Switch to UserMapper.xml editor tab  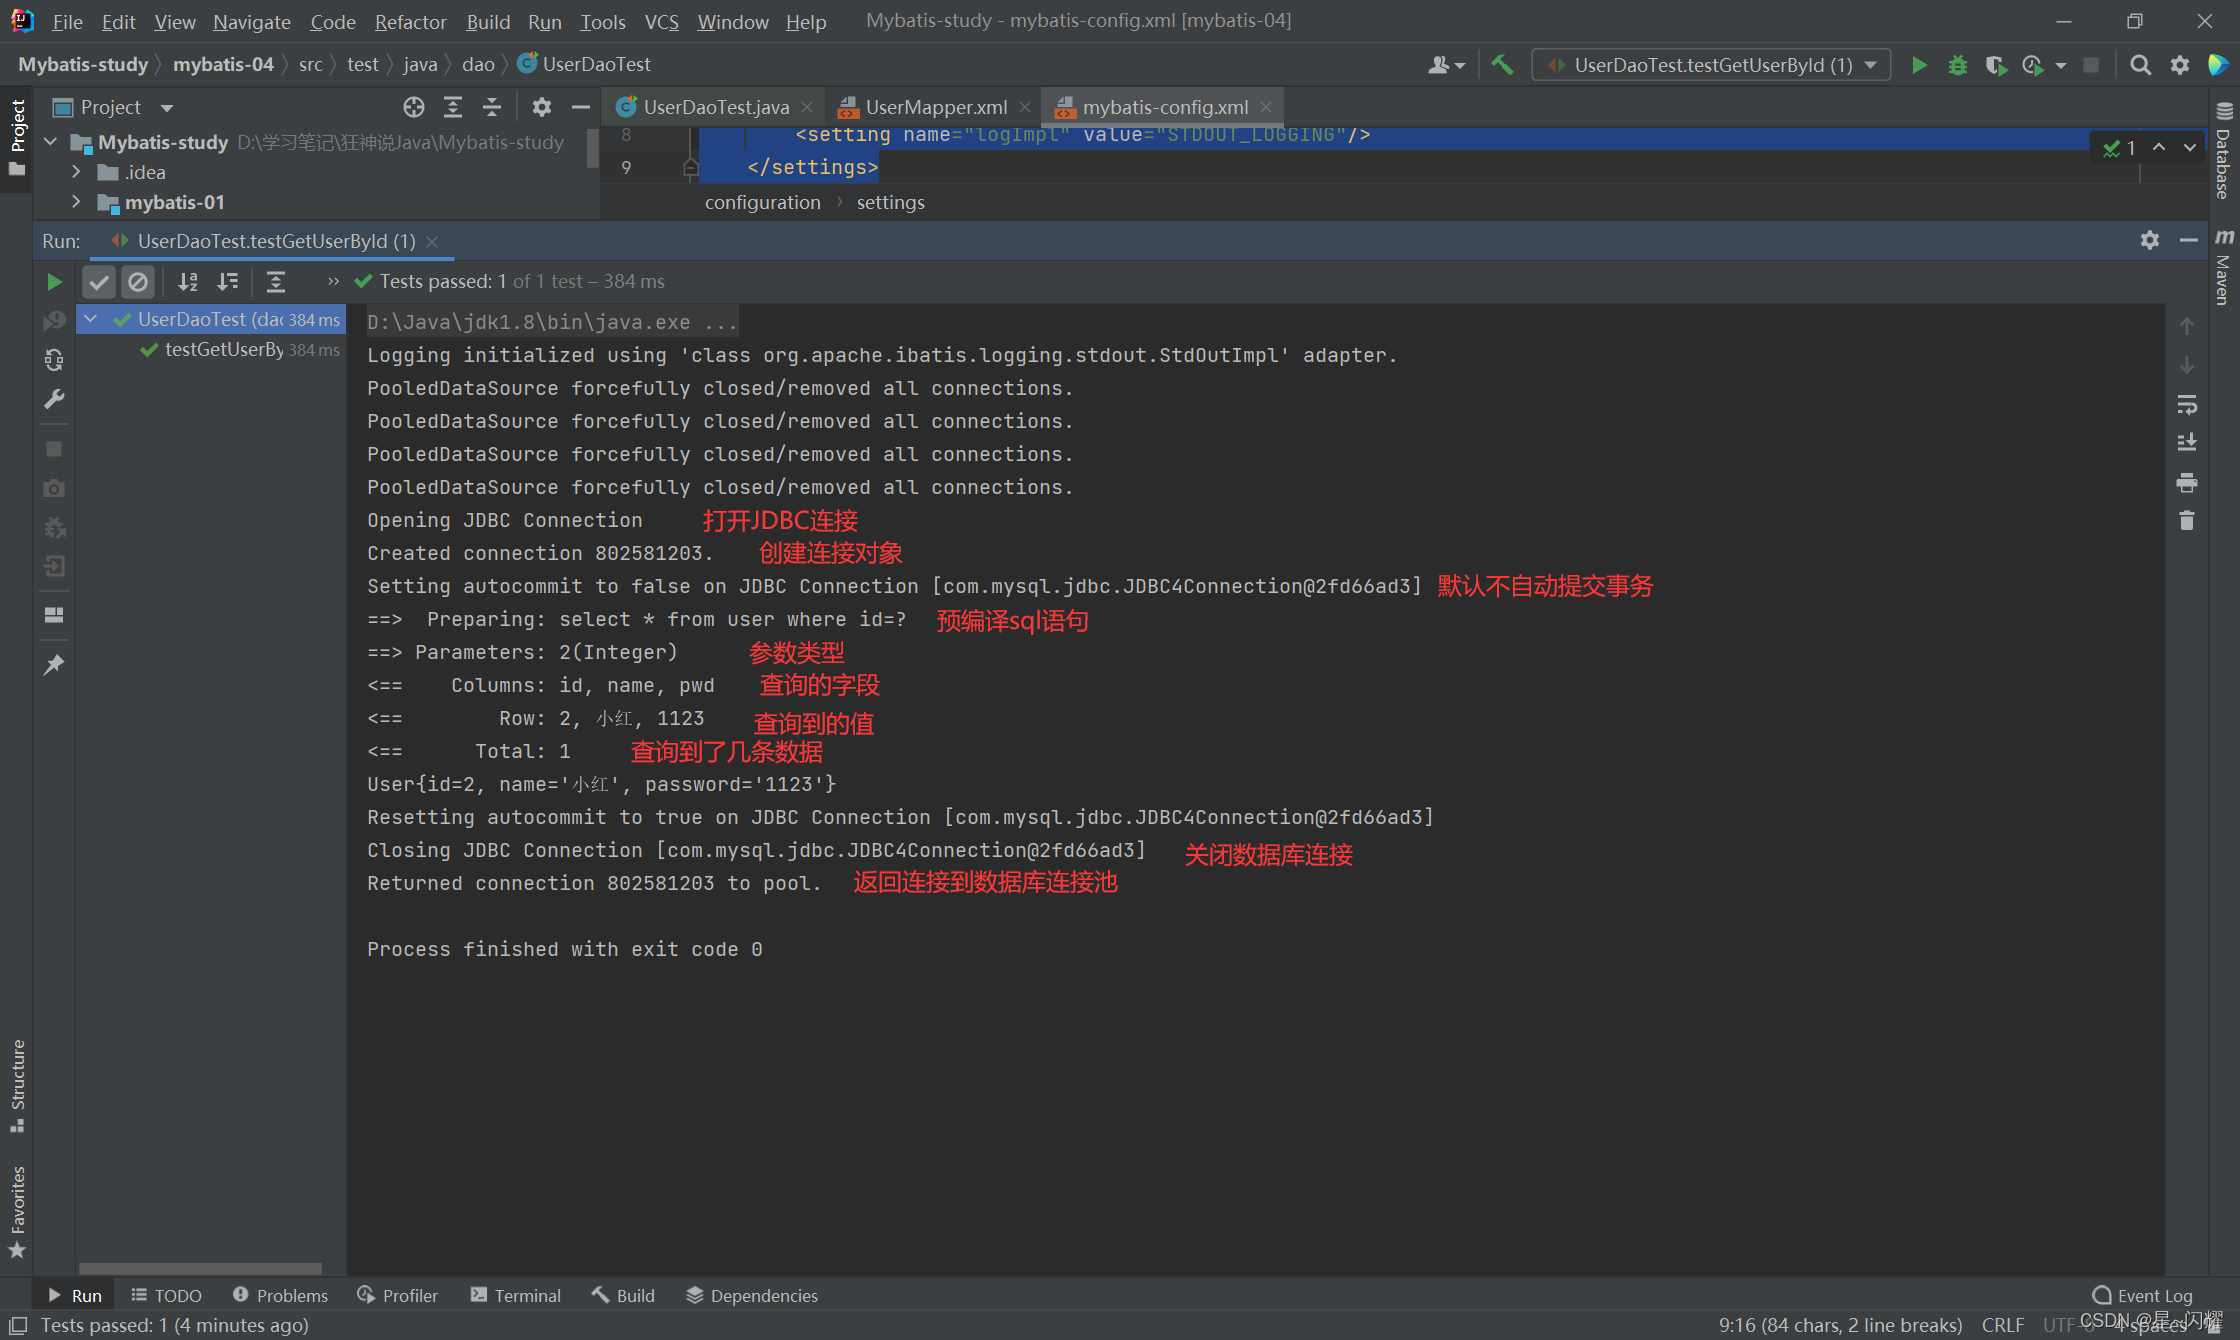coord(935,107)
